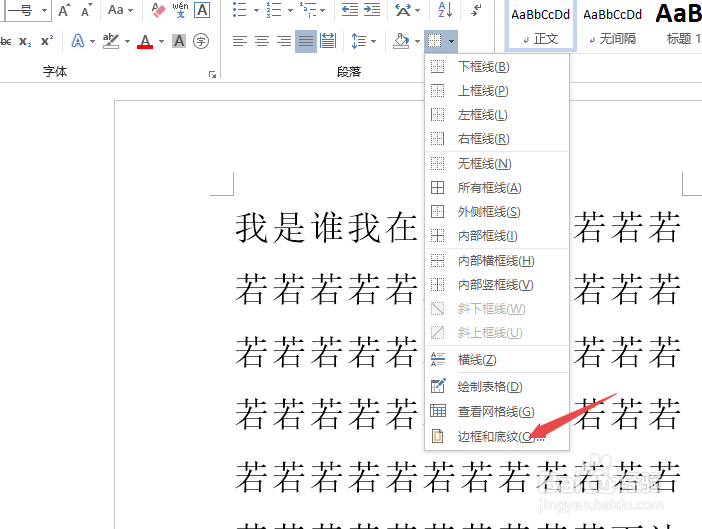Viewport: 702px width, 529px height.
Task: Insert 横线(Z) horizontal line
Action: 497,360
